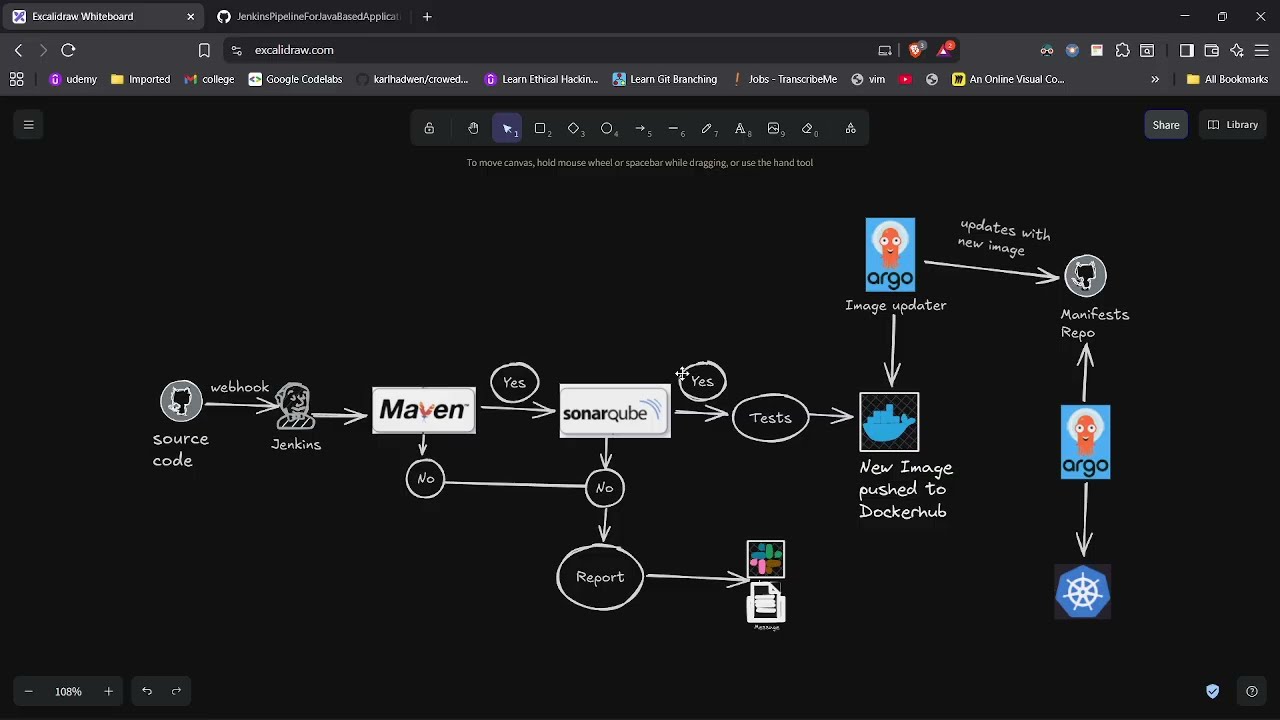Select the 'Image updater' text
The height and width of the screenshot is (720, 1280).
tap(896, 305)
